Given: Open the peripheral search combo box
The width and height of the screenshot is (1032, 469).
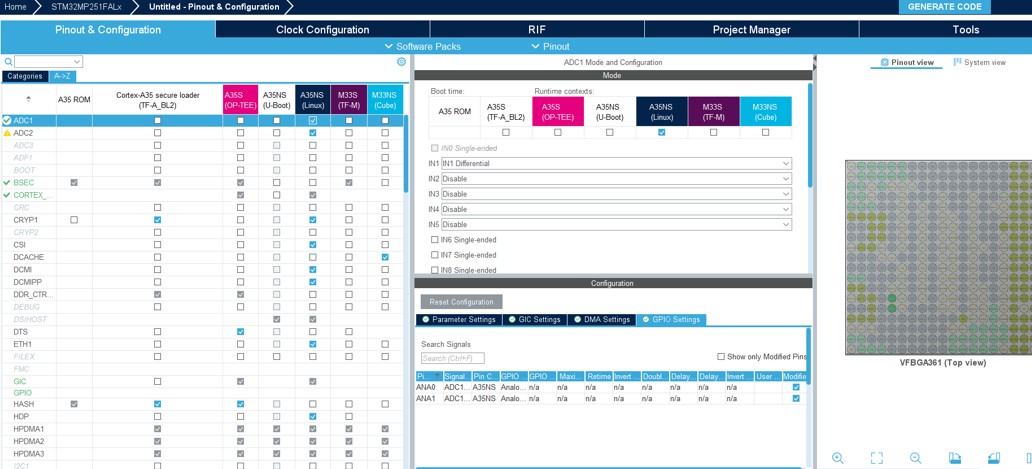Looking at the screenshot, I should (x=49, y=62).
